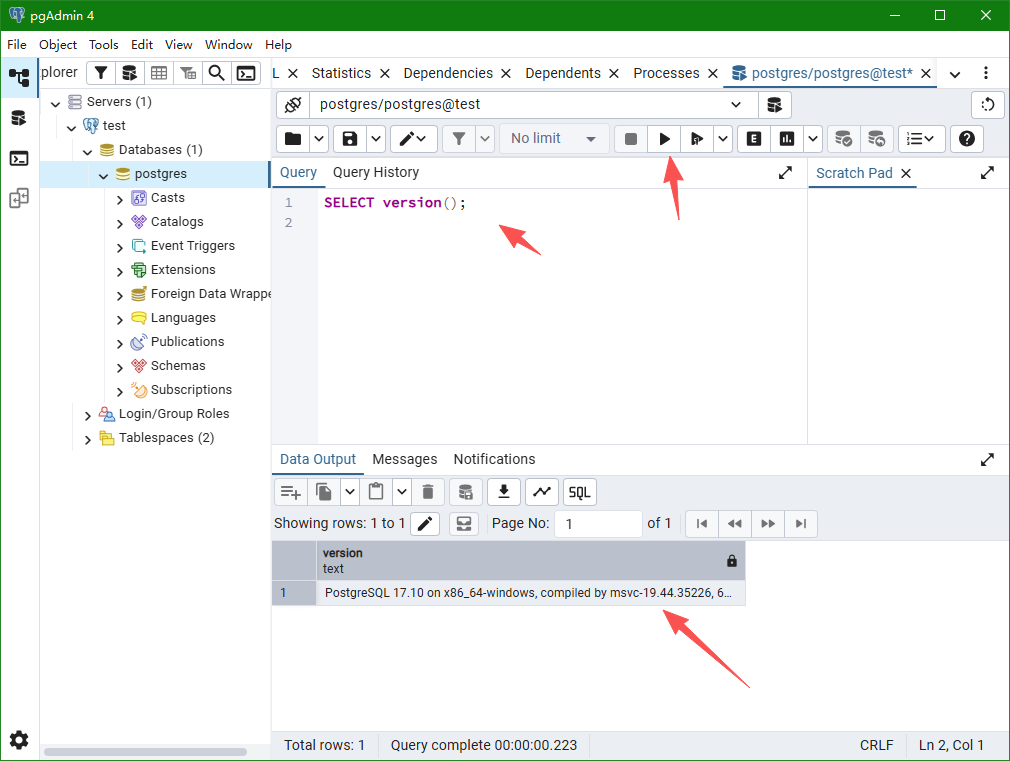Go to the last page button

coord(801,524)
